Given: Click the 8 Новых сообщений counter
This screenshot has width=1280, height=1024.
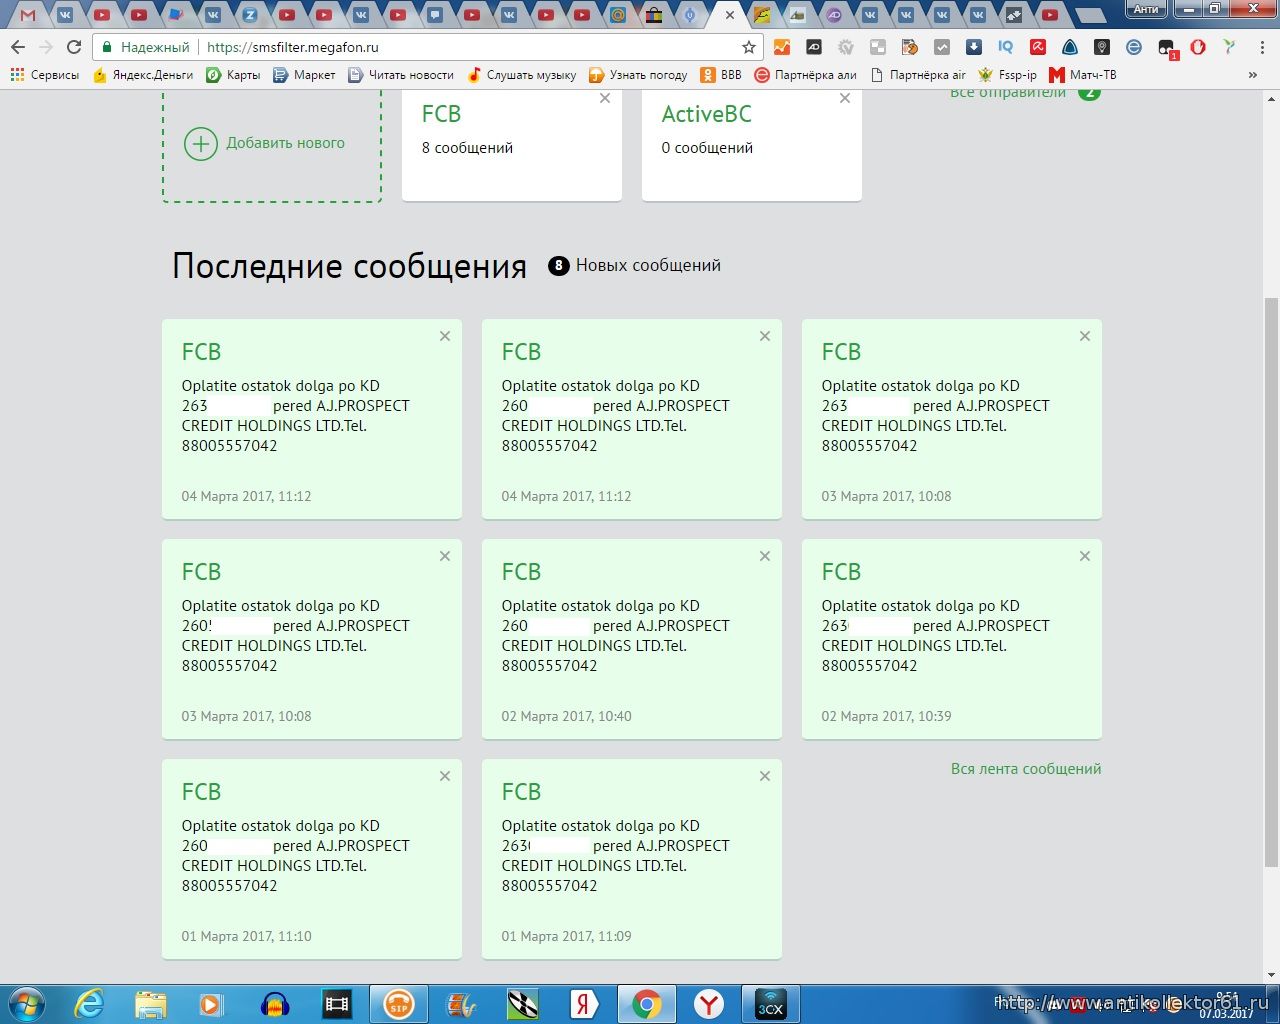Looking at the screenshot, I should (634, 265).
